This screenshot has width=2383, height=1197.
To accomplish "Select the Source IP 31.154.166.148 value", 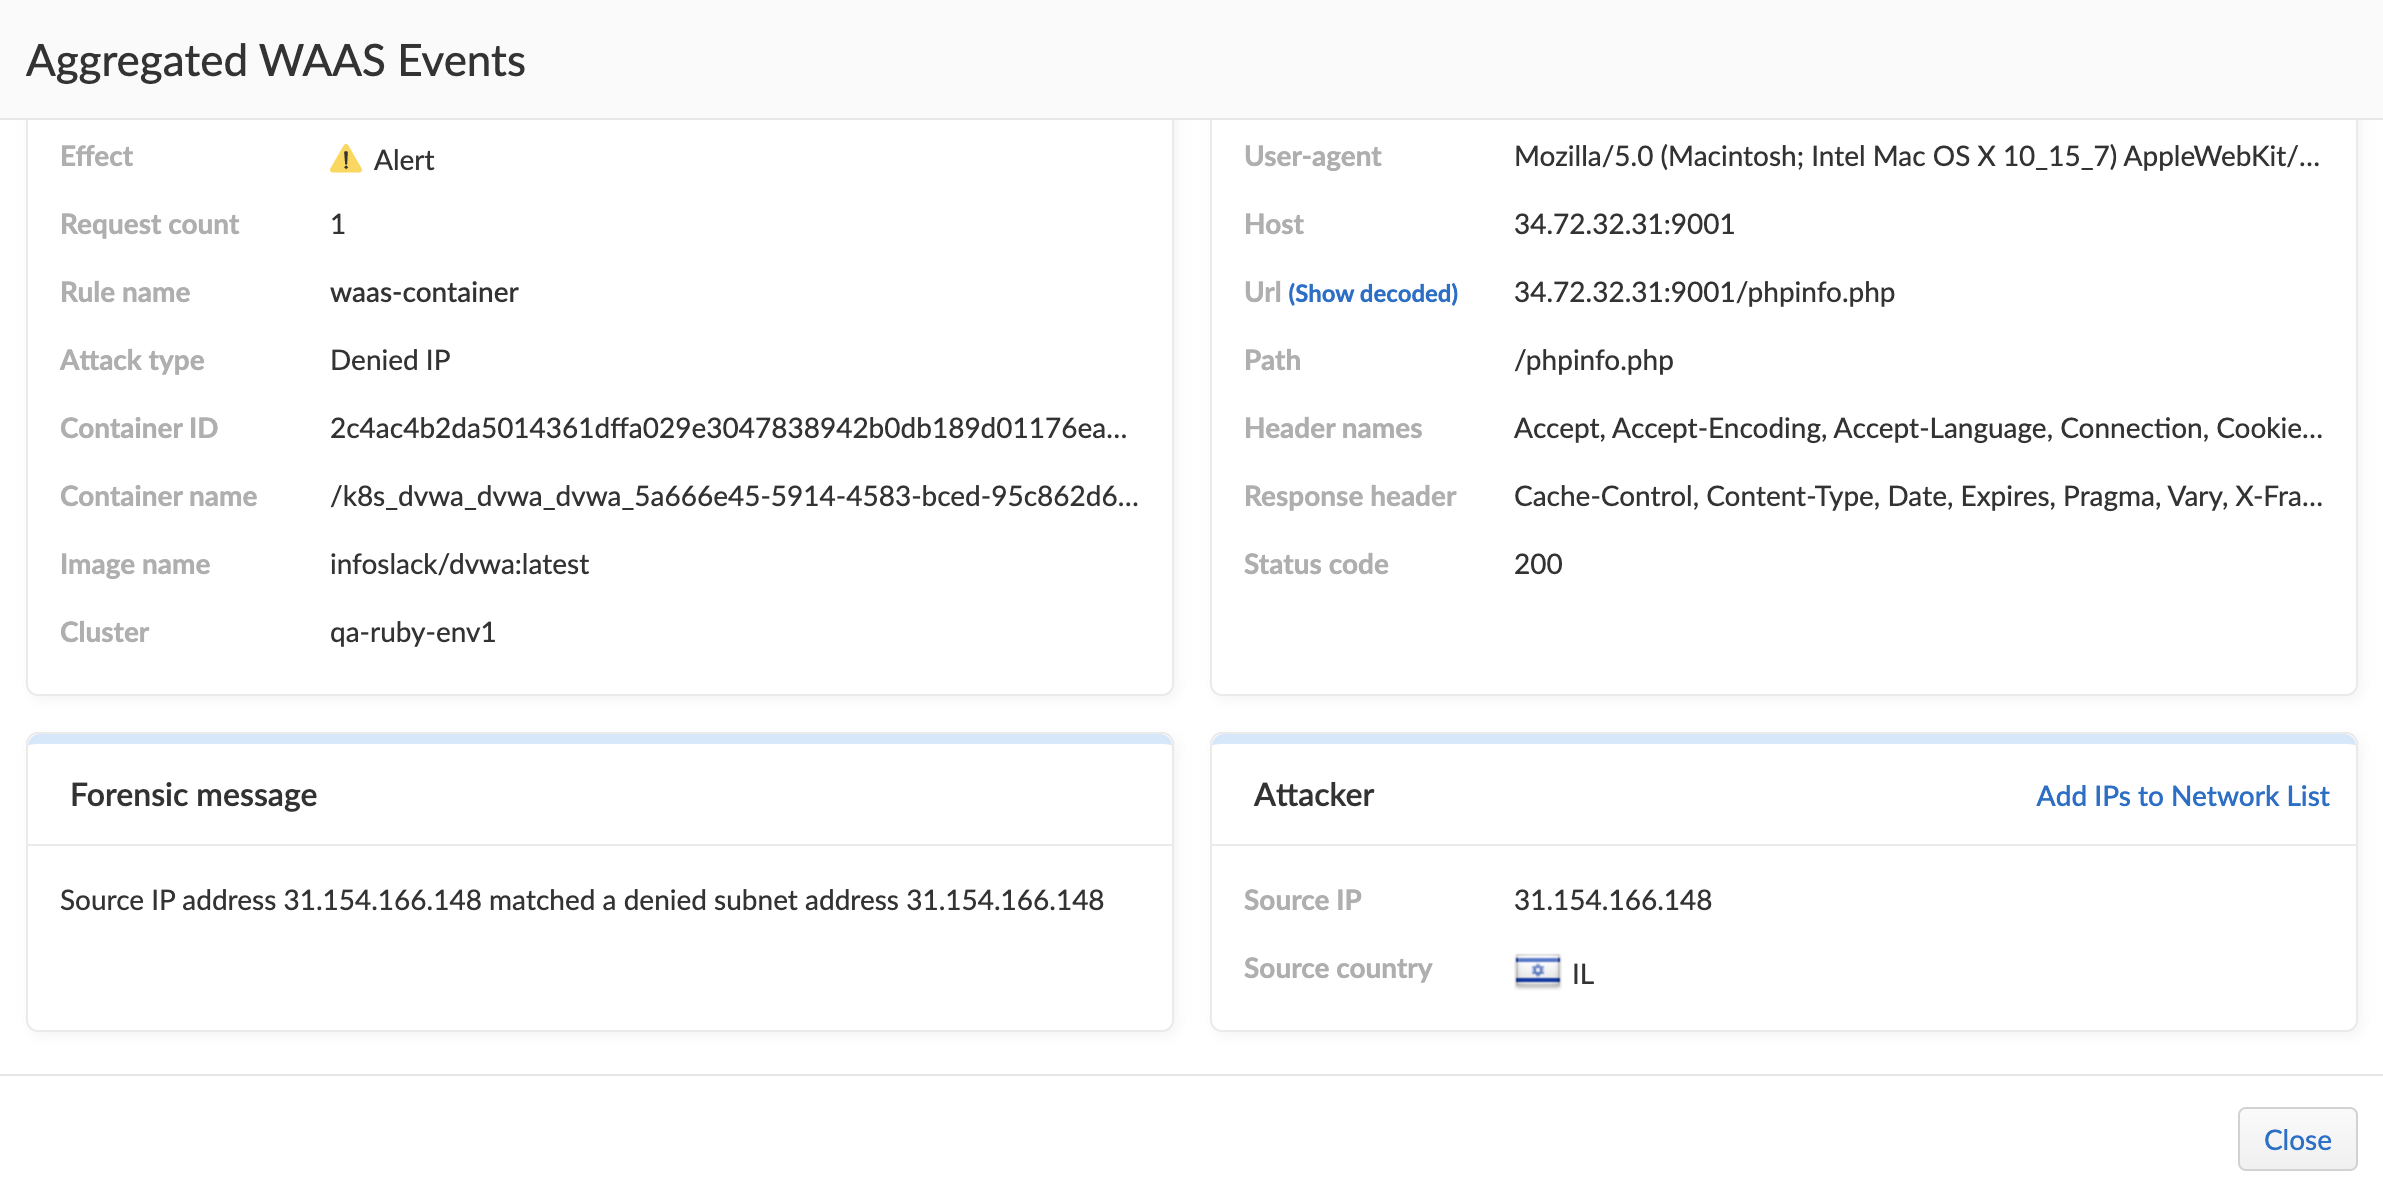I will click(x=1612, y=900).
